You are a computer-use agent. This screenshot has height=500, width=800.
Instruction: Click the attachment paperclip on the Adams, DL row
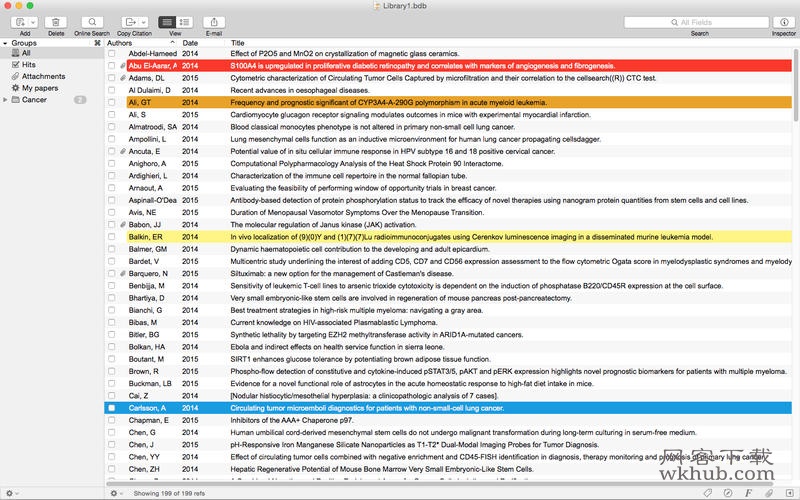123,78
